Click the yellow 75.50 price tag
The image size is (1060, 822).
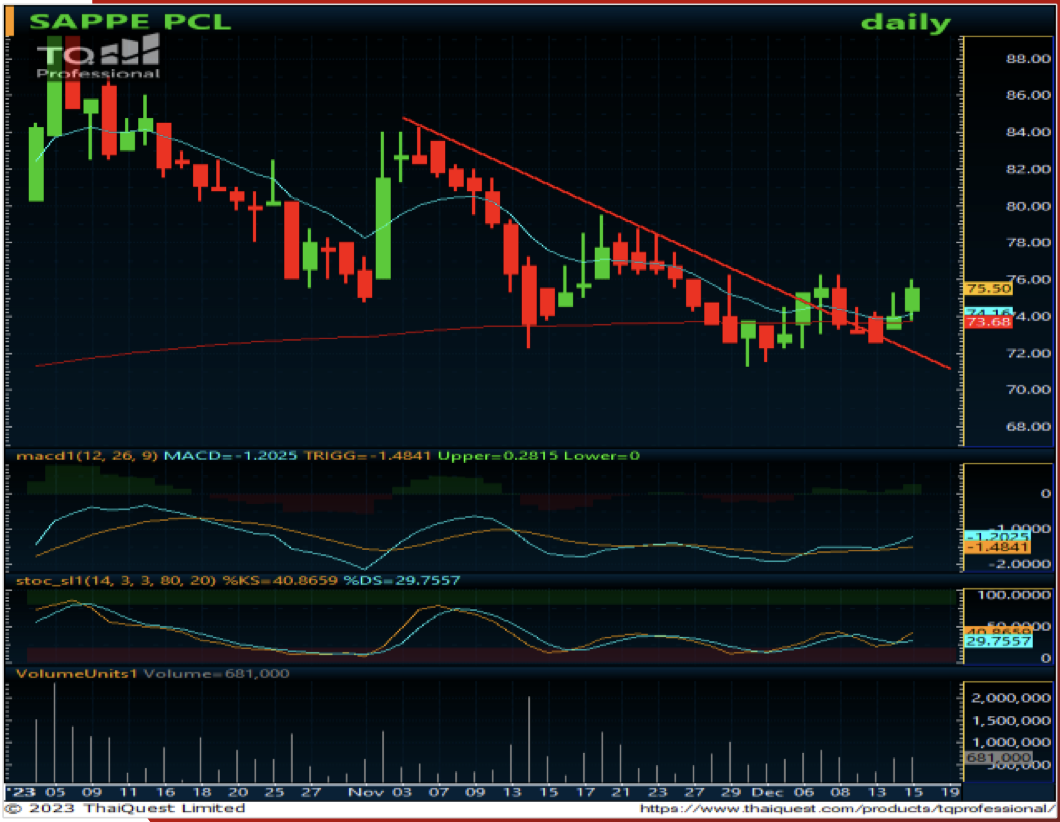[988, 289]
